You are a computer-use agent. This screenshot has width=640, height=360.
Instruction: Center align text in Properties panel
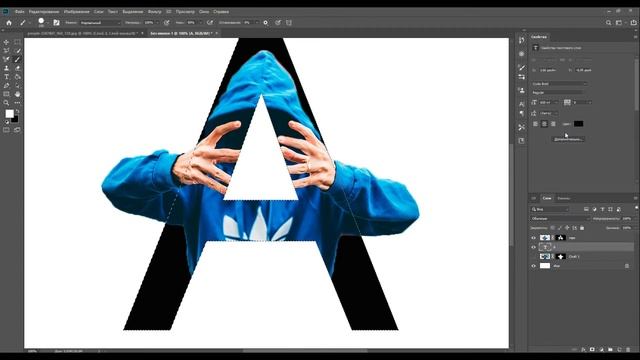[x=544, y=124]
